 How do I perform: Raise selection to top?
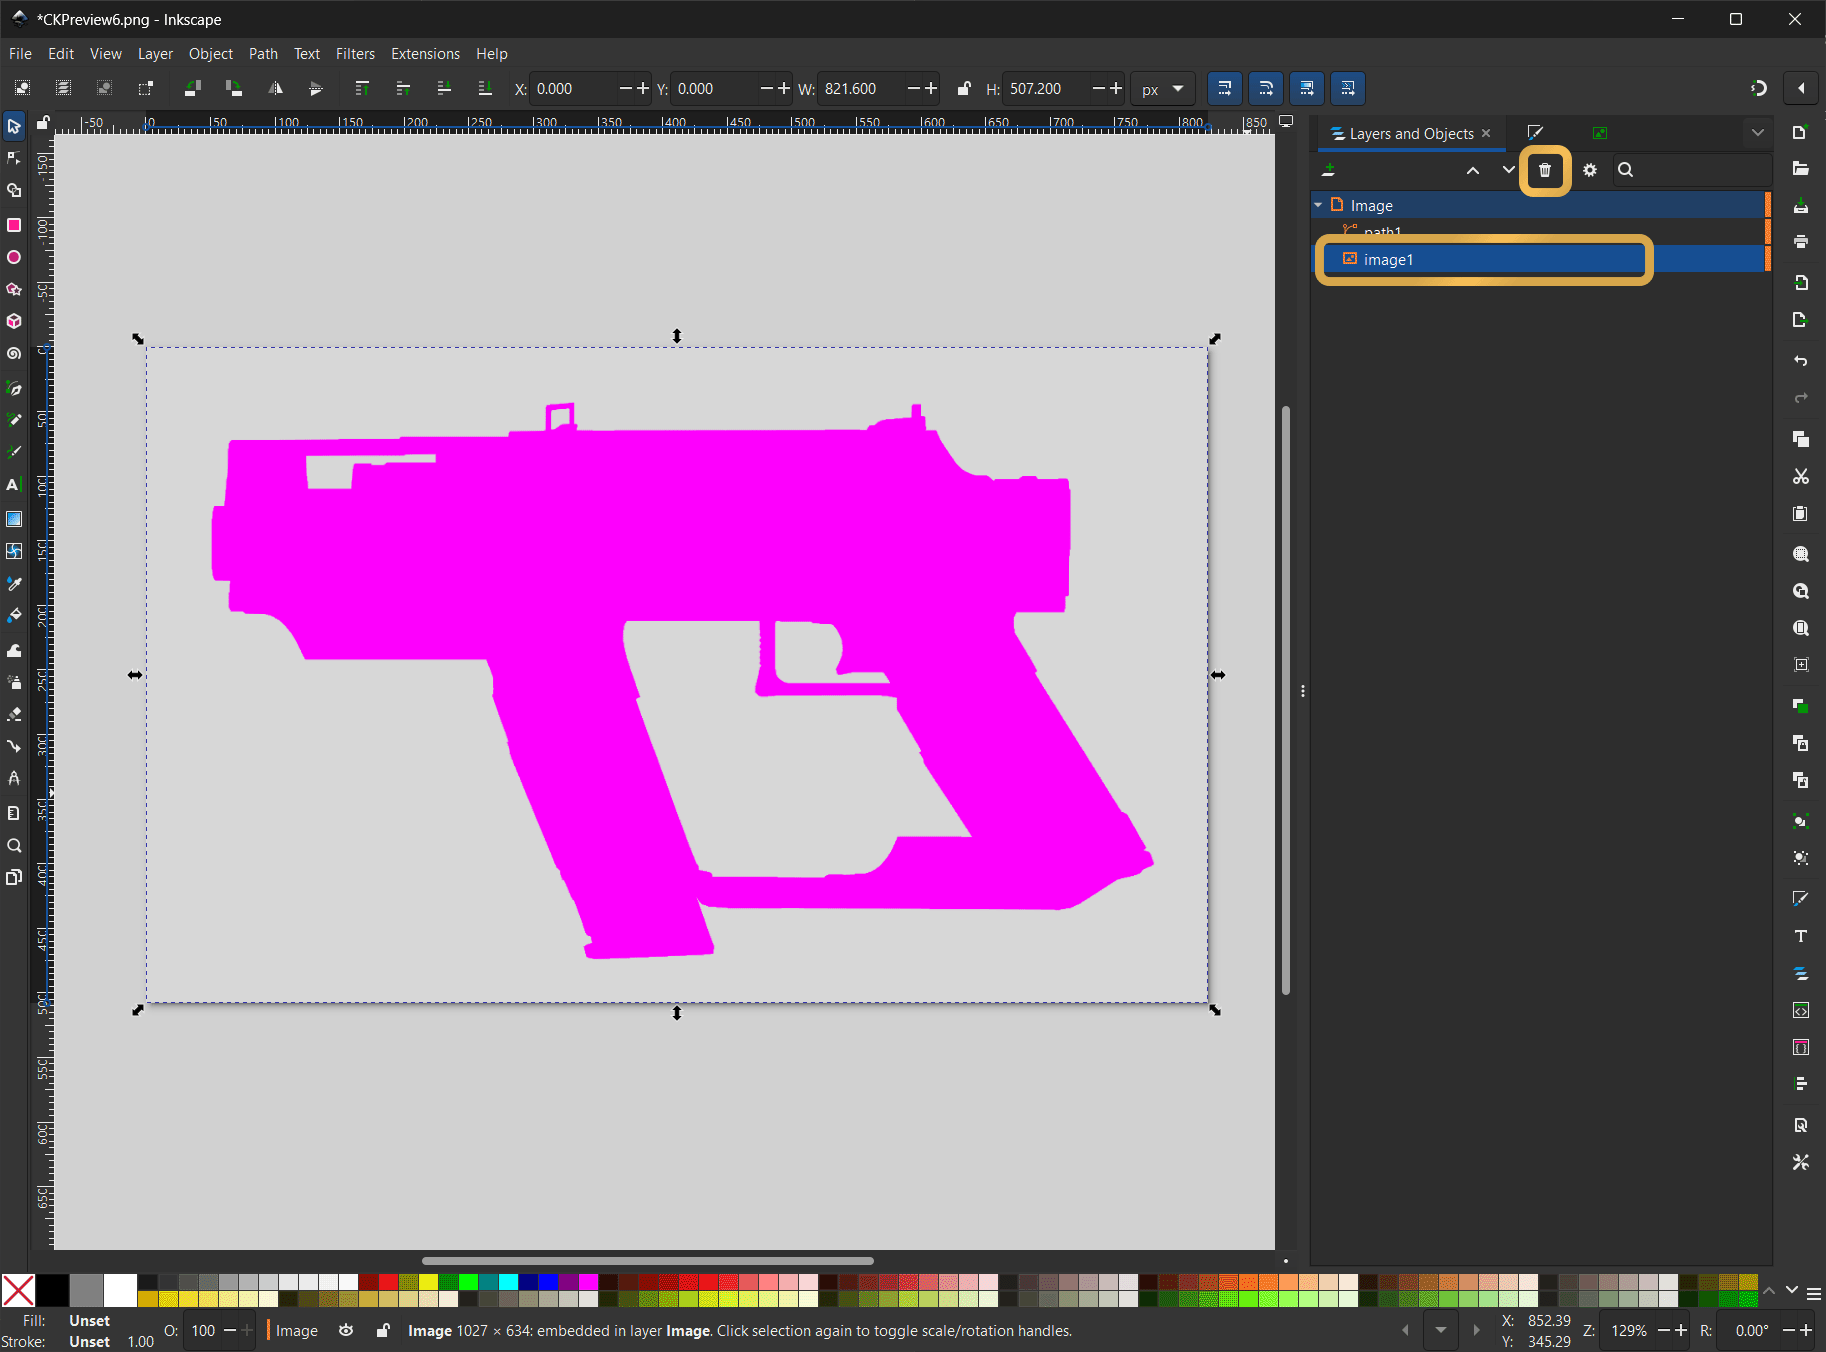[x=362, y=88]
